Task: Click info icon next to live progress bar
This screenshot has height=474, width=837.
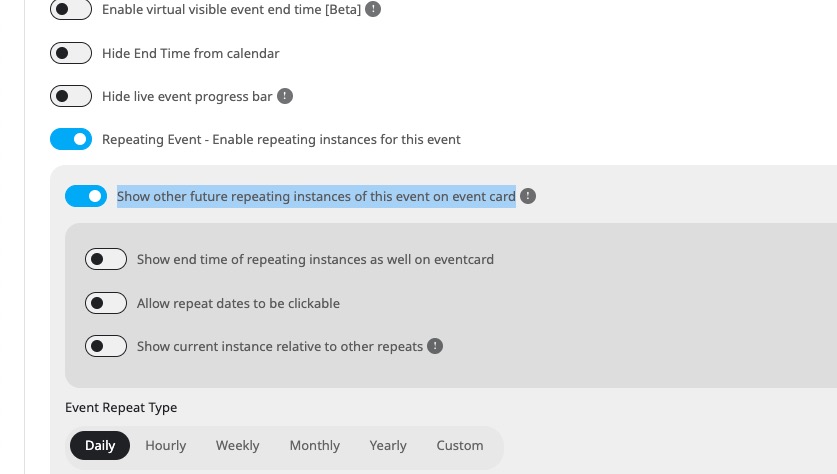Action: coord(285,96)
